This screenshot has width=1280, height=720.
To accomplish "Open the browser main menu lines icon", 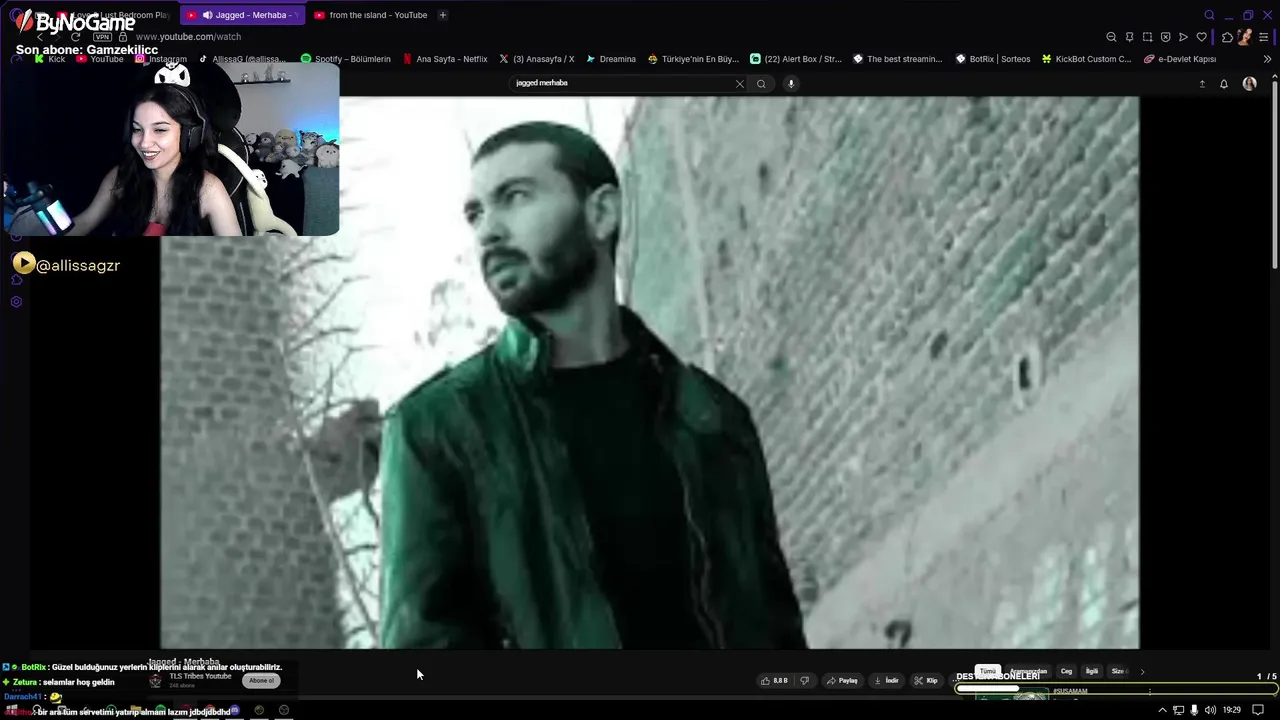I will [x=1264, y=37].
